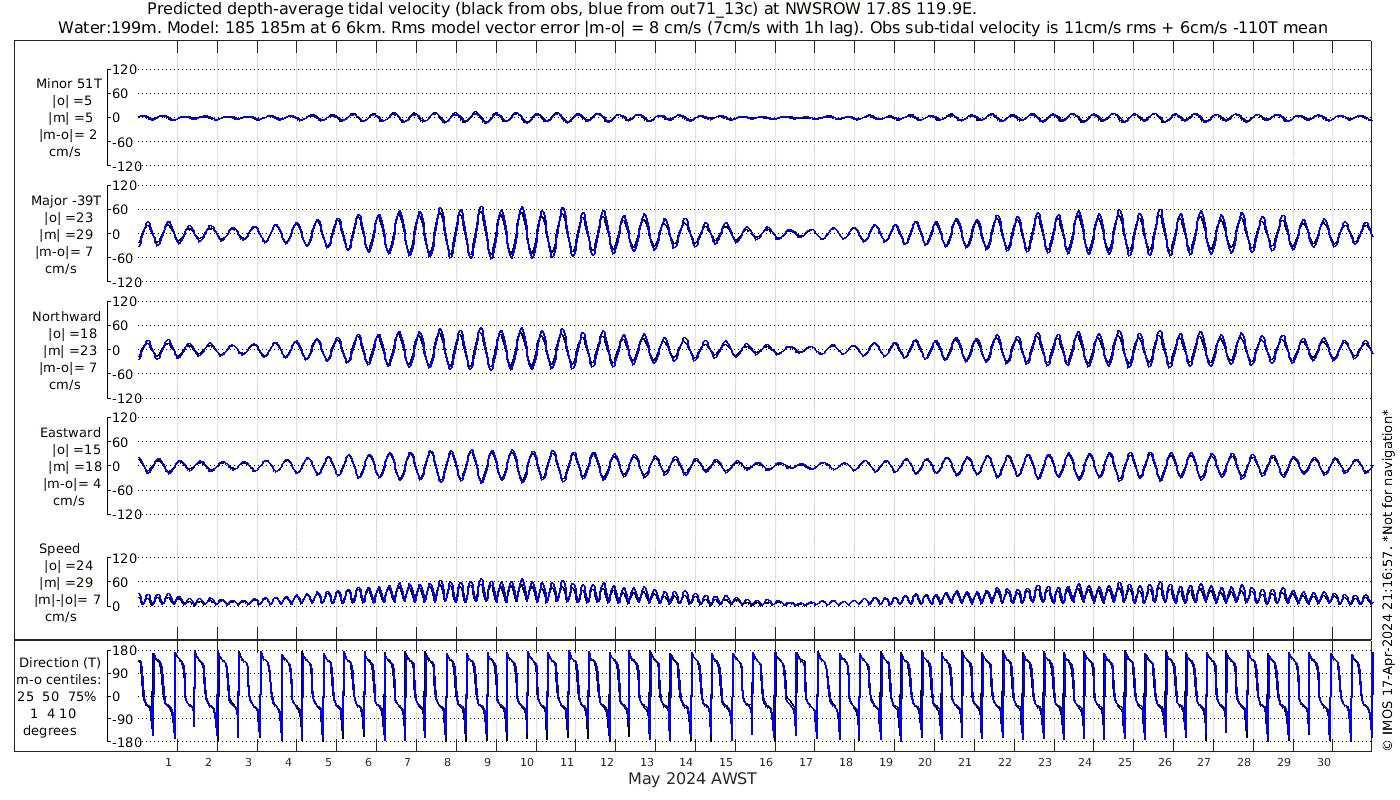Click day "21" on the date axis
The image size is (1400, 800).
click(x=965, y=762)
